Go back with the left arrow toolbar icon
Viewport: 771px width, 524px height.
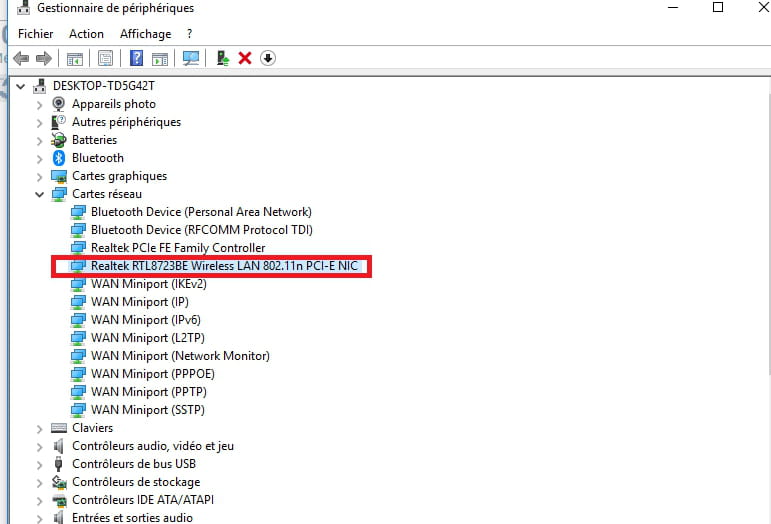point(21,58)
